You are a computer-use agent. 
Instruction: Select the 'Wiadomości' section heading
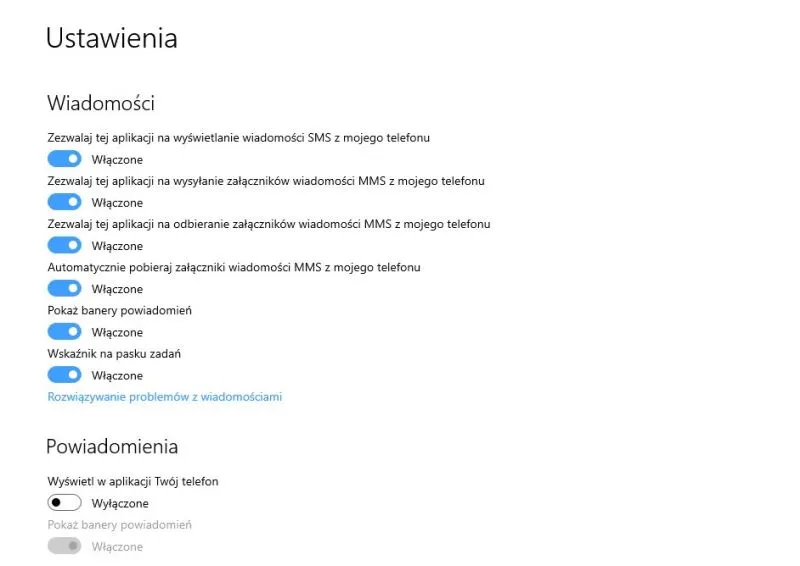pos(100,102)
